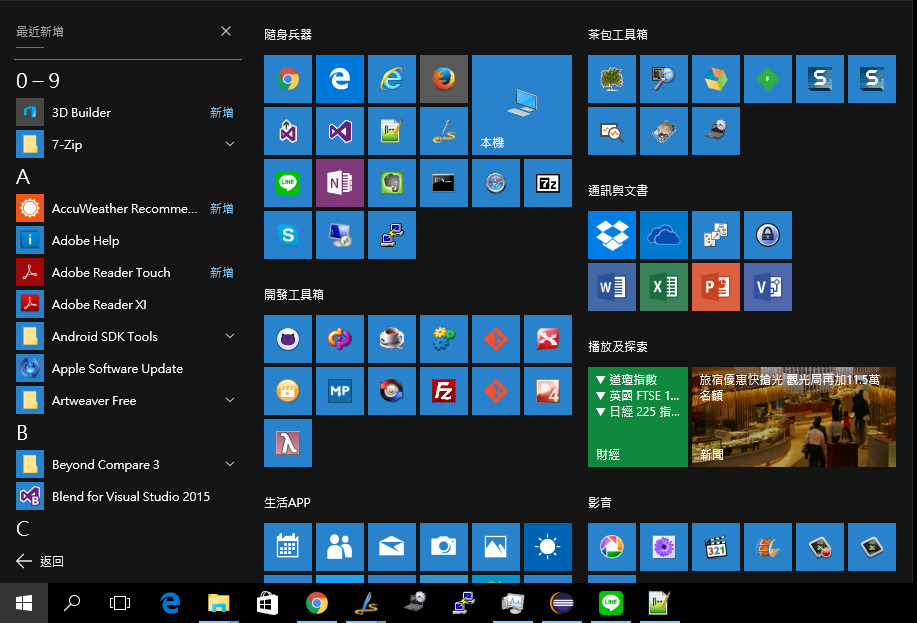Open File Explorer from the taskbar
The height and width of the screenshot is (623, 917).
click(x=219, y=603)
